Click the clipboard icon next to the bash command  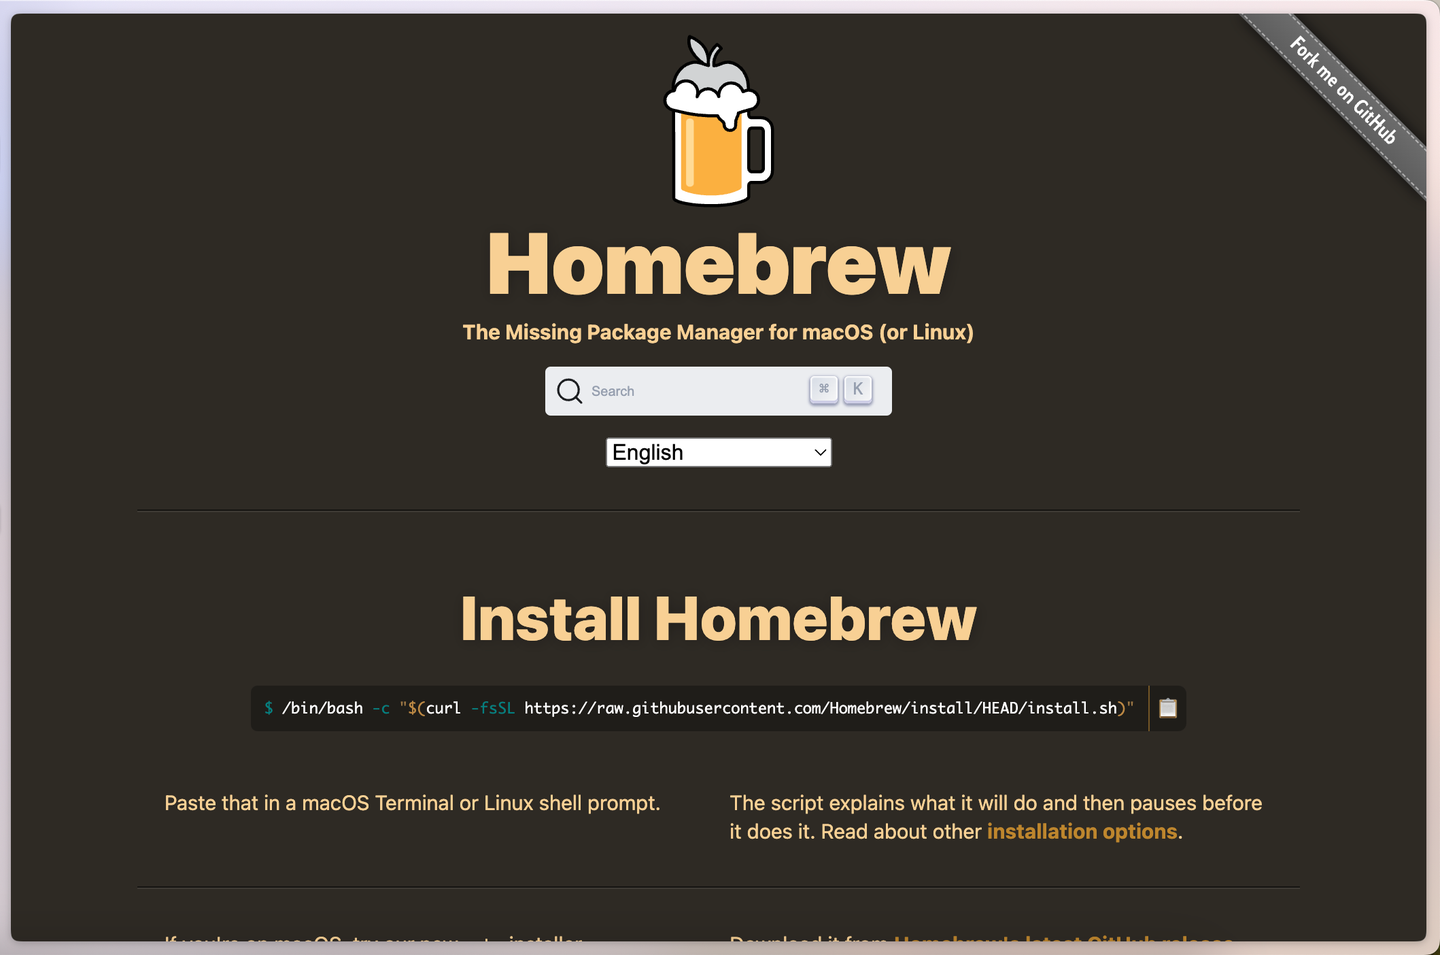(x=1167, y=708)
